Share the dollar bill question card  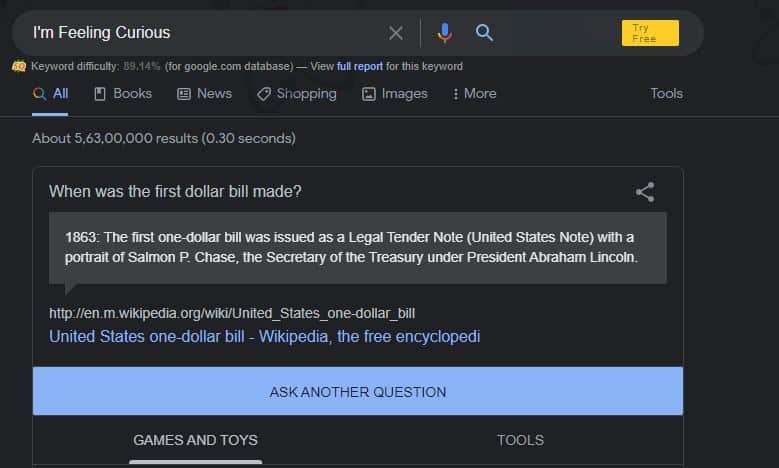pyautogui.click(x=645, y=192)
